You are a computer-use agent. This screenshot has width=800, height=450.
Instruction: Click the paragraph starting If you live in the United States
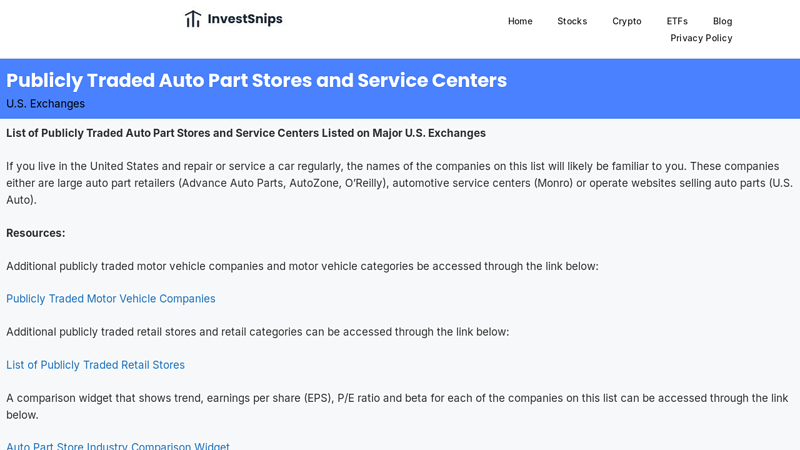399,183
